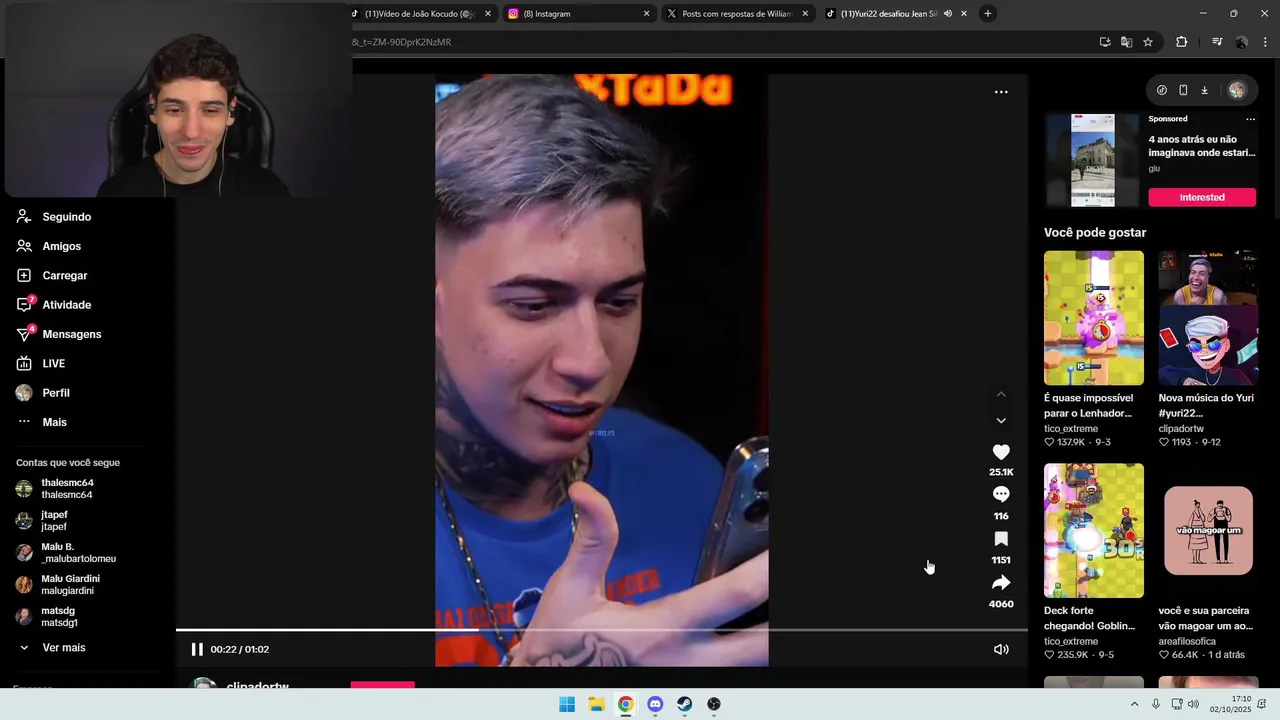Open the first tico_extreme author link
Screen dimensions: 1280x720
(1071, 429)
